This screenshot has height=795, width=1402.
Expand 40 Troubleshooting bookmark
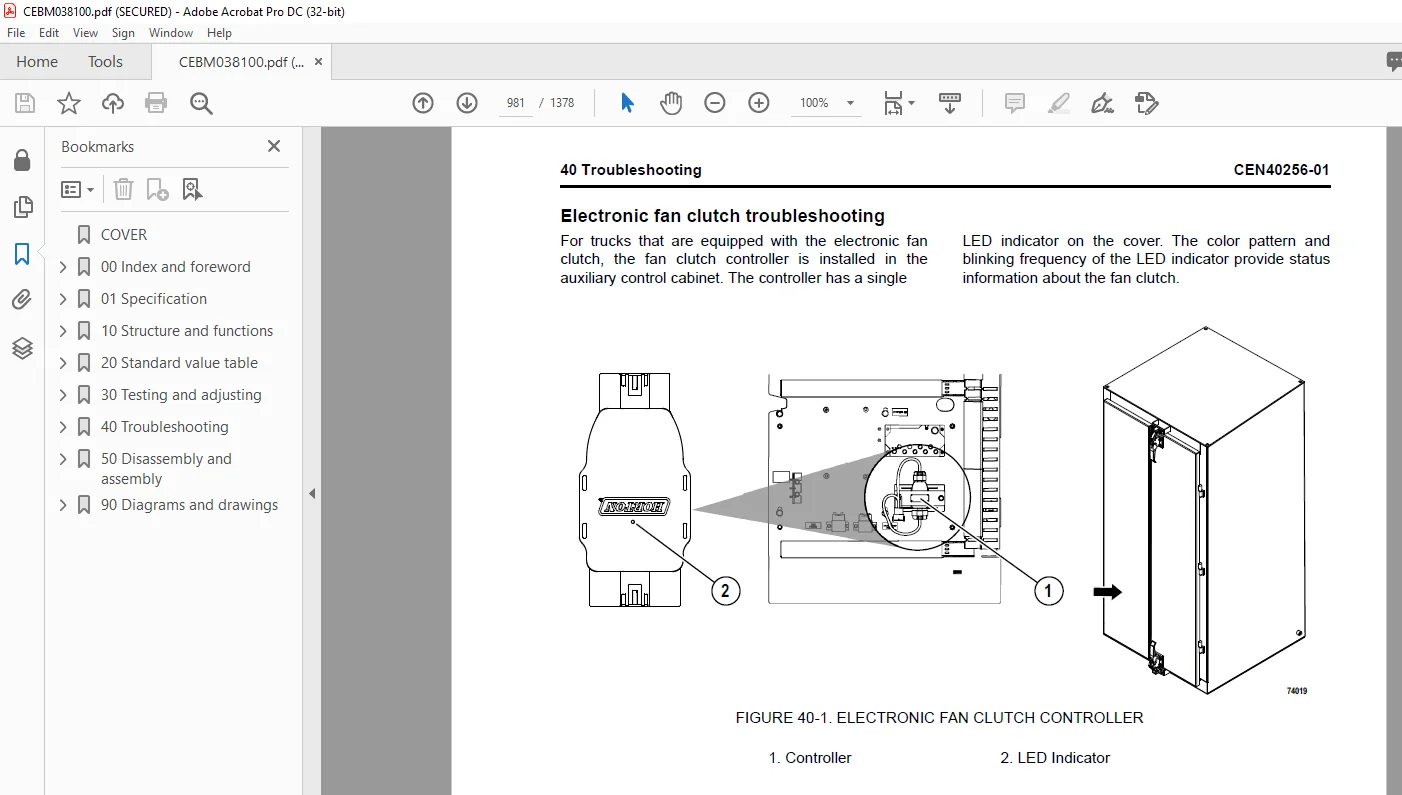pyautogui.click(x=63, y=427)
